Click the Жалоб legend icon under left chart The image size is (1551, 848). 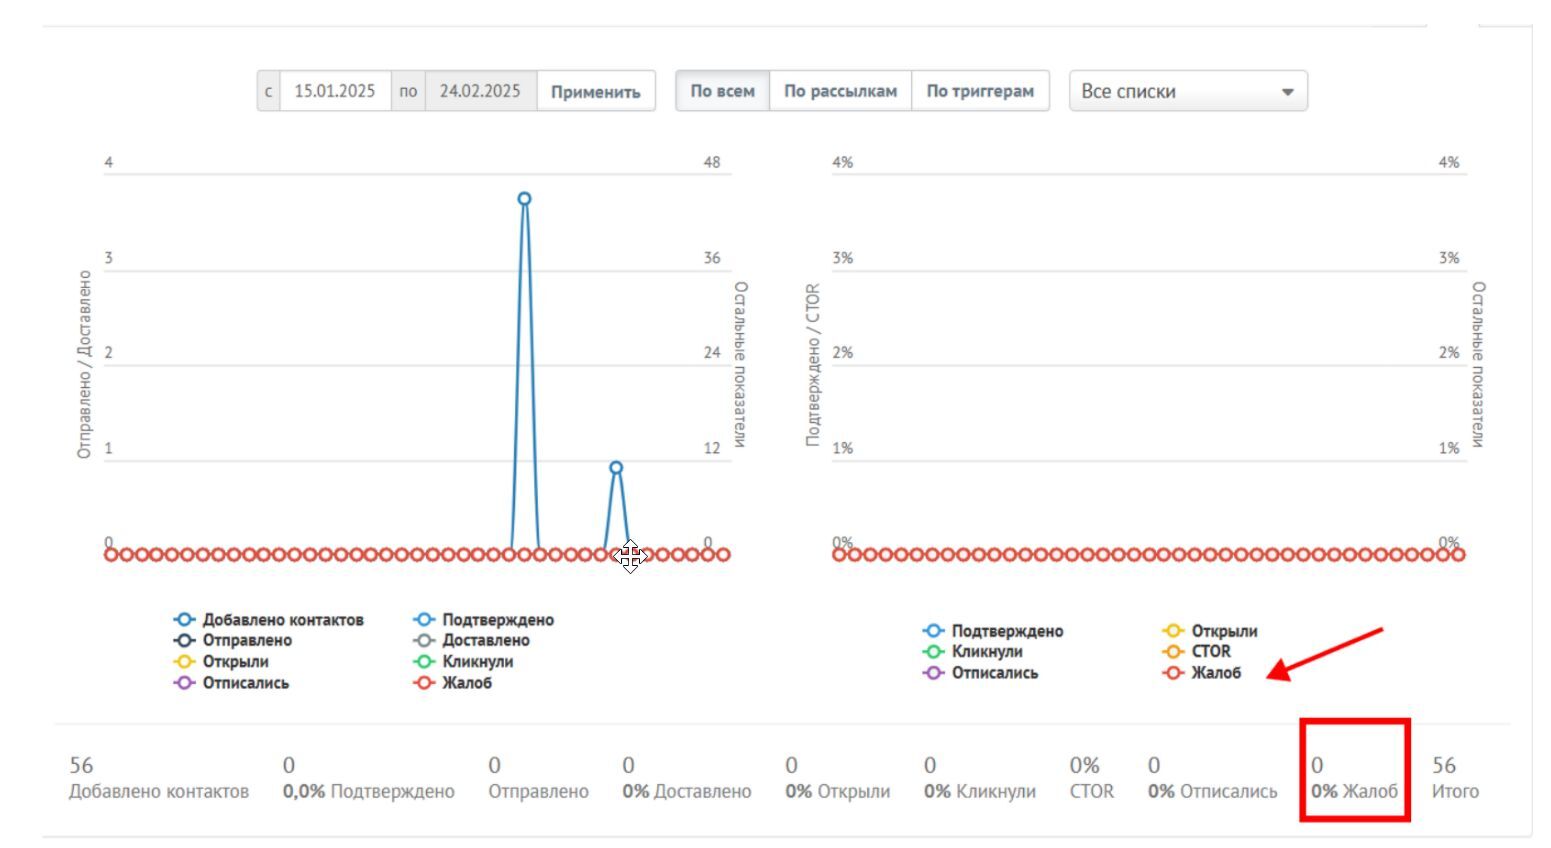pyautogui.click(x=424, y=684)
